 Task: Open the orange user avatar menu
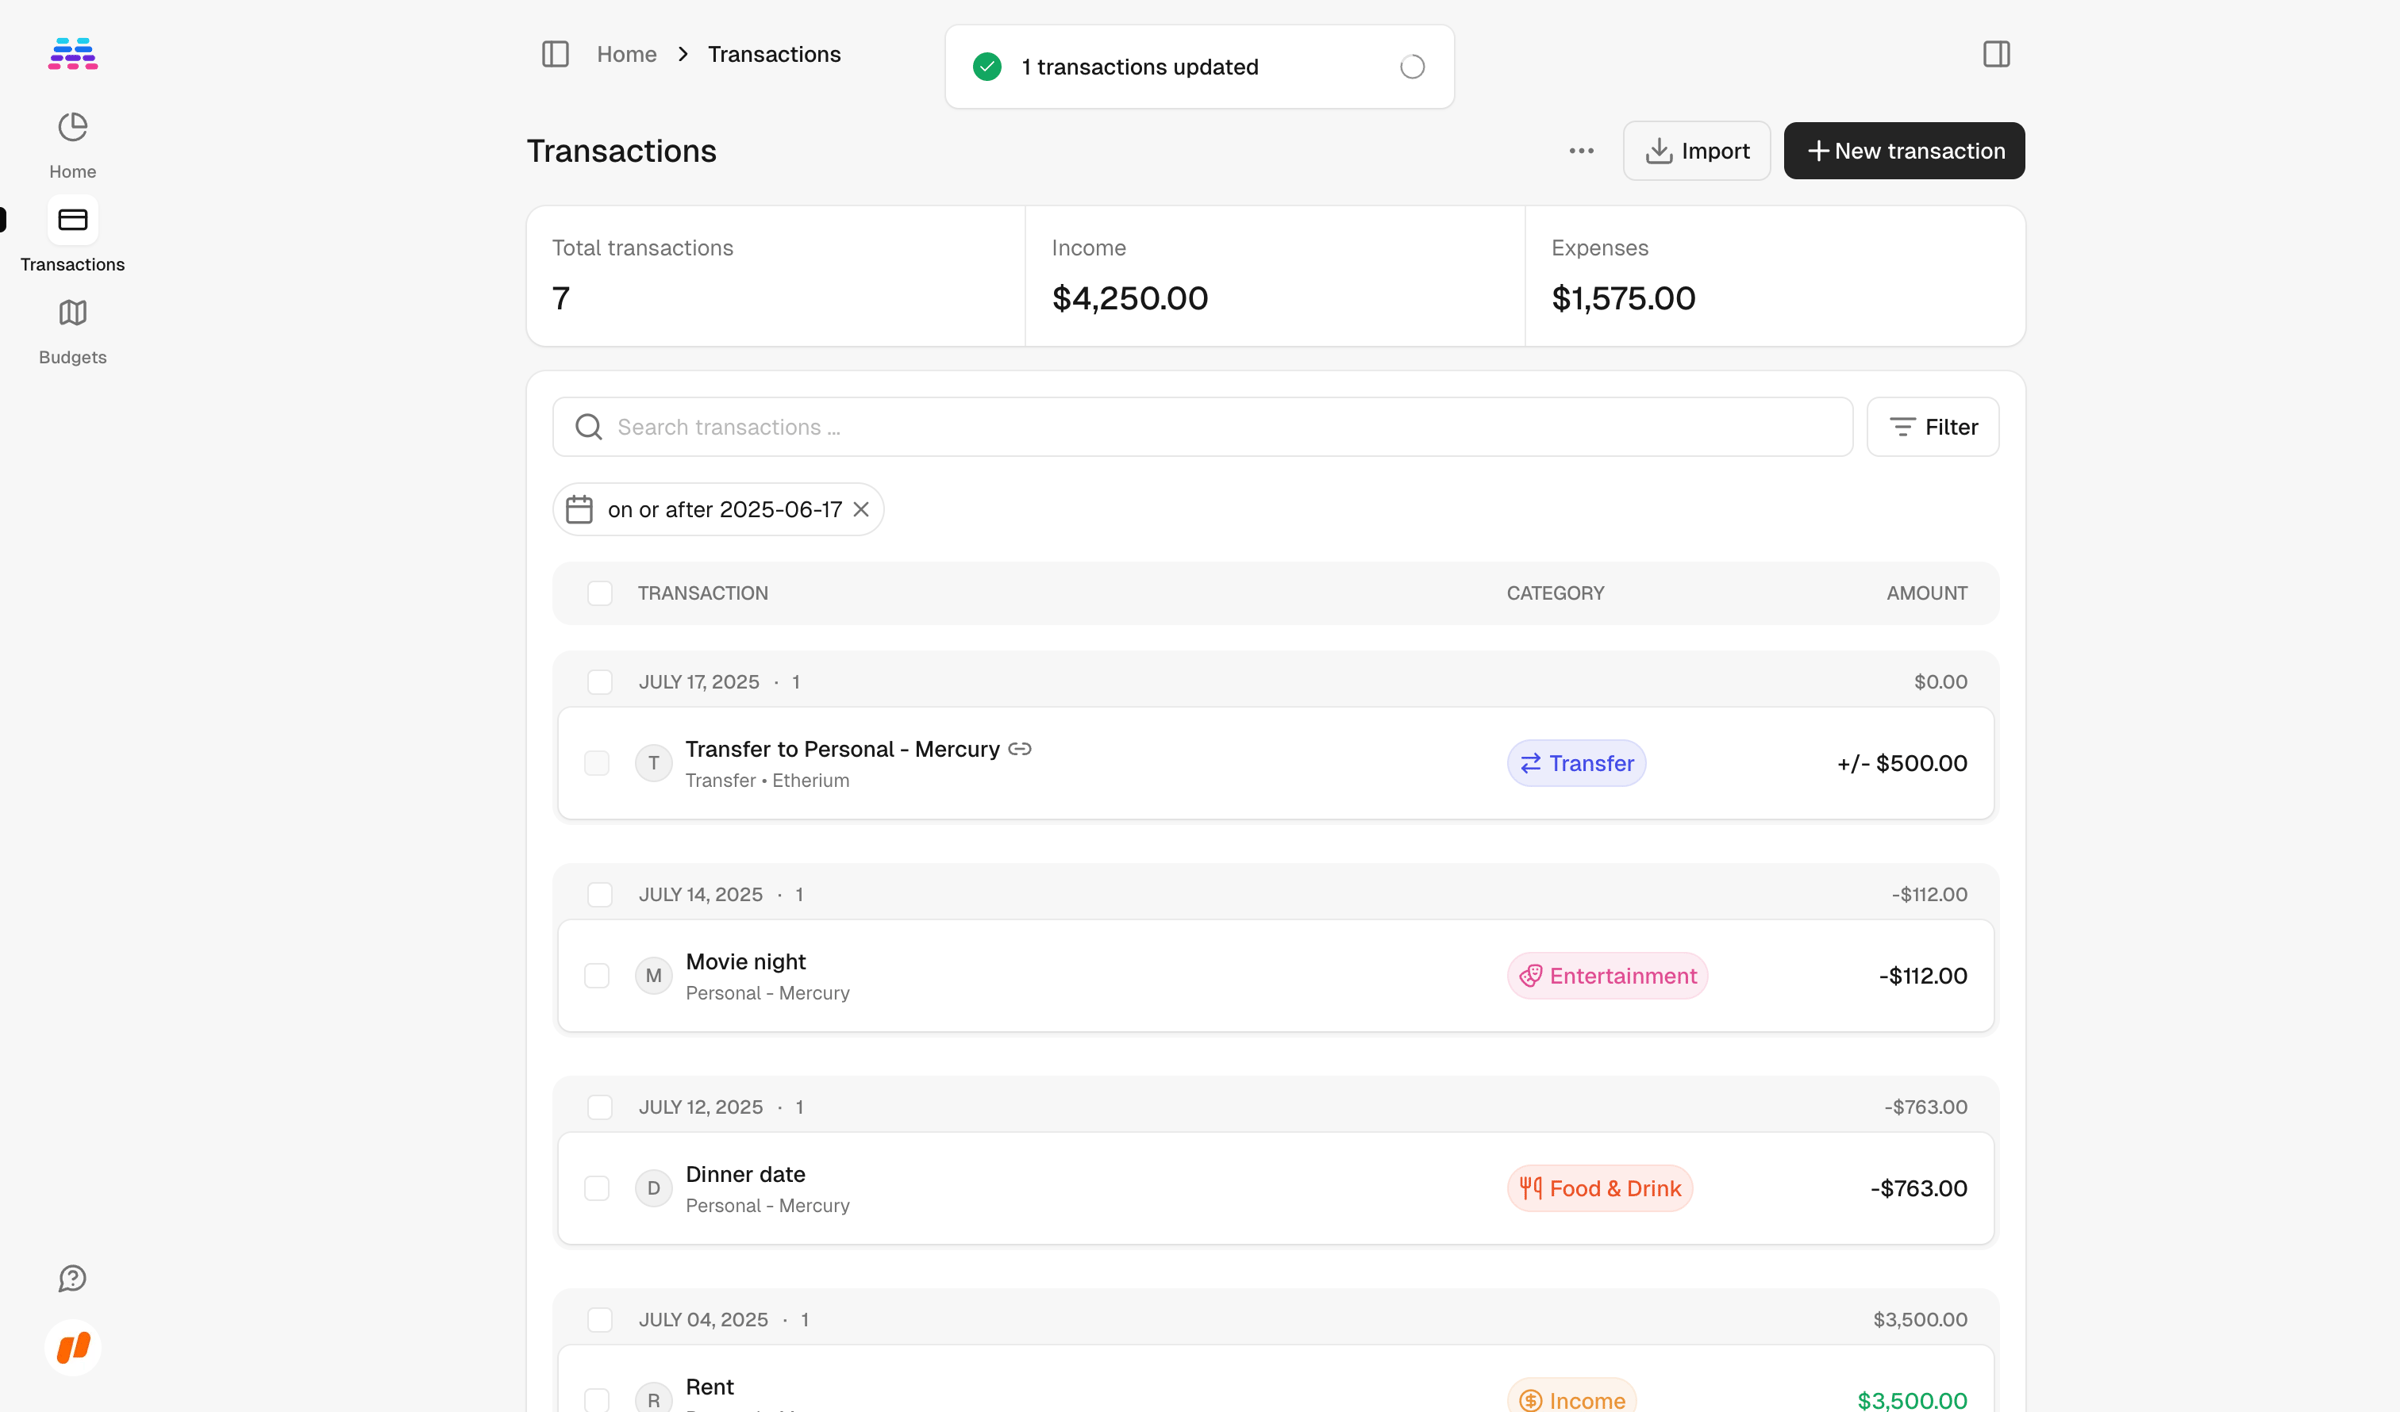click(x=73, y=1348)
